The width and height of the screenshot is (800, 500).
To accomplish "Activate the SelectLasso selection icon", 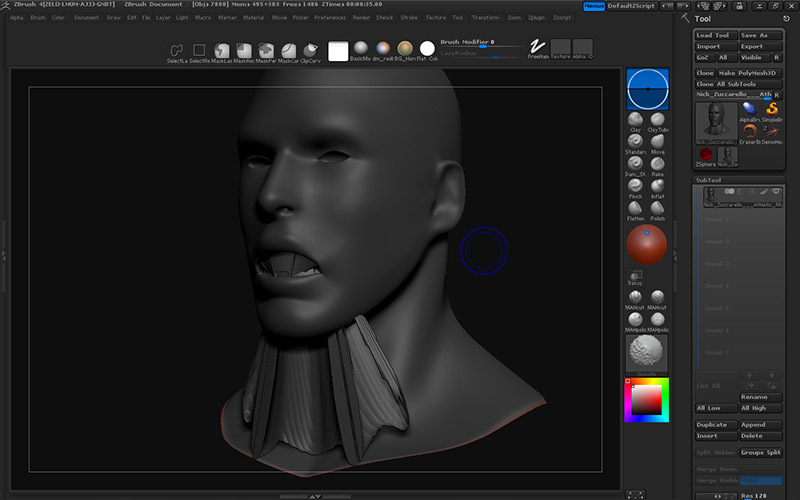I will coord(176,50).
